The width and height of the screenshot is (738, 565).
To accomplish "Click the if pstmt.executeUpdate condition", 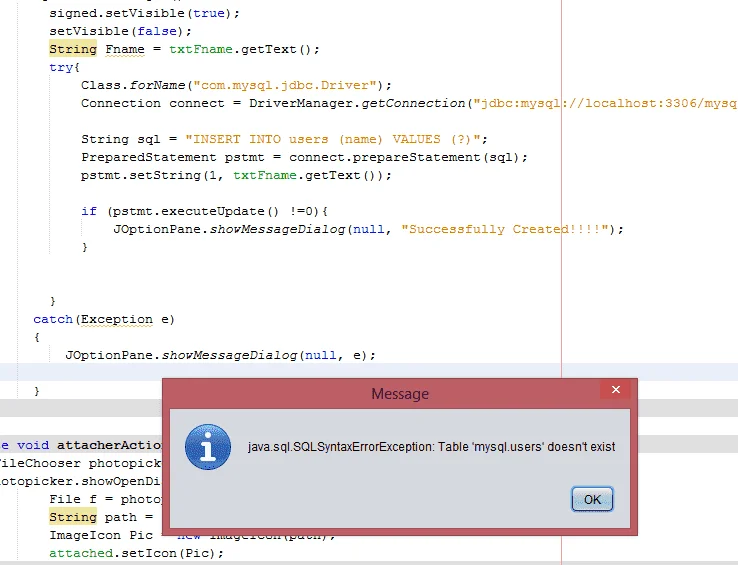I will point(205,211).
